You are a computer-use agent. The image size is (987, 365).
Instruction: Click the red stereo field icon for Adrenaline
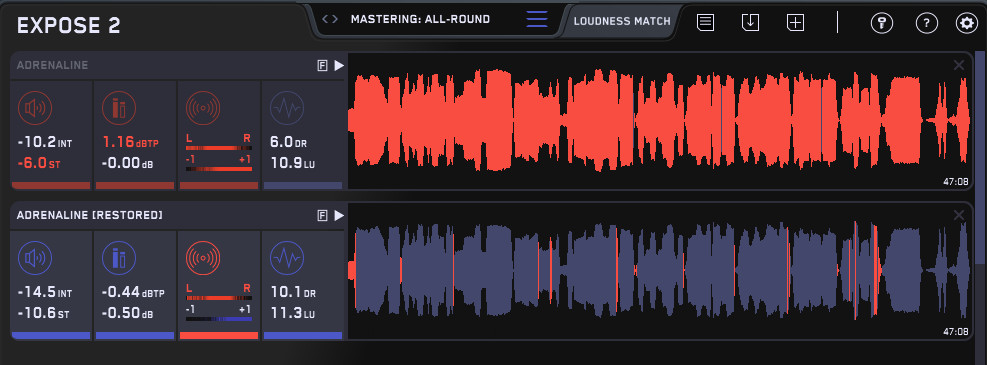pyautogui.click(x=203, y=108)
